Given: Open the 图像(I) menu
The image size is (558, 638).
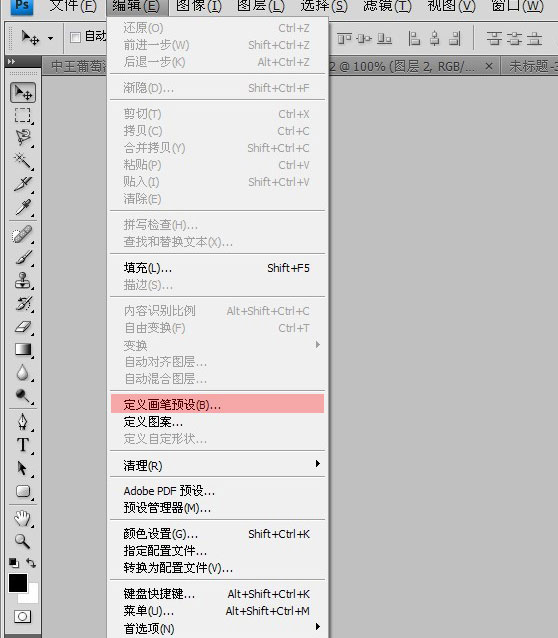Looking at the screenshot, I should 199,6.
